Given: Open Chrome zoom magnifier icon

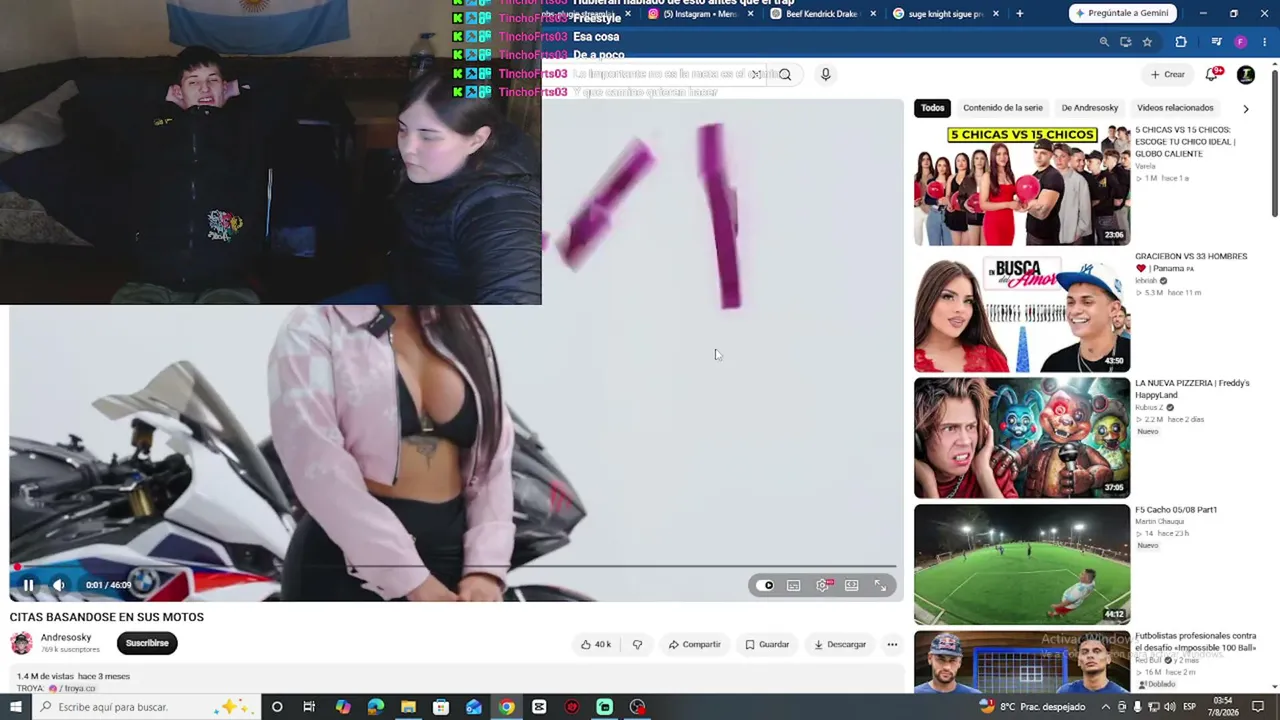Looking at the screenshot, I should (x=1104, y=42).
